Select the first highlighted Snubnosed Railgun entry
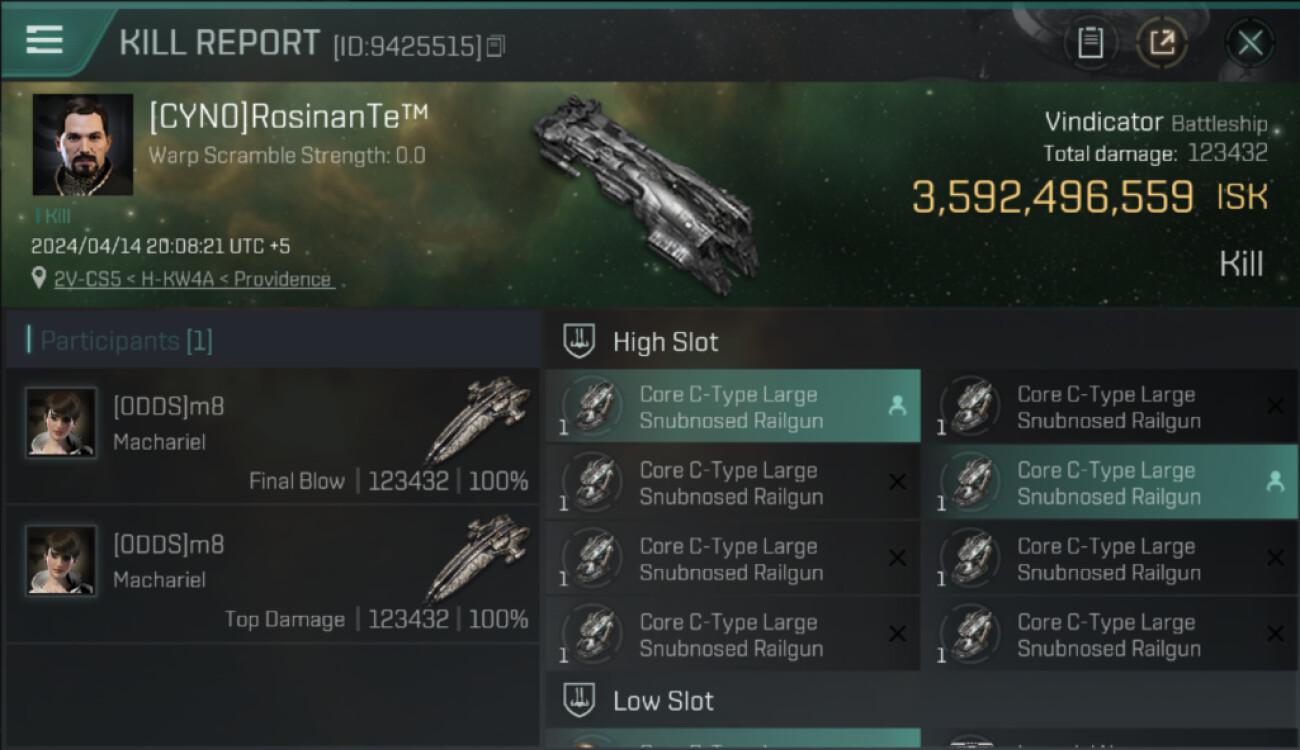The height and width of the screenshot is (750, 1300). tap(732, 407)
